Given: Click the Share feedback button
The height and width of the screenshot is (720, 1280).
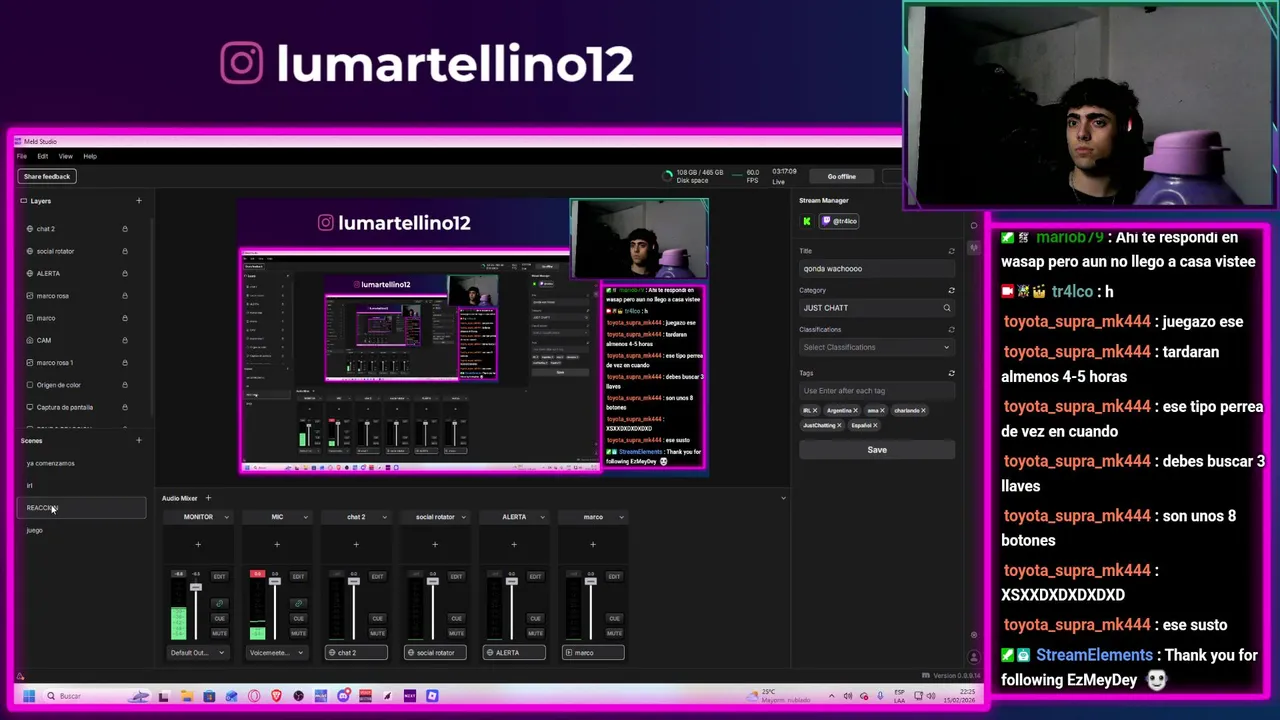Looking at the screenshot, I should pyautogui.click(x=47, y=176).
